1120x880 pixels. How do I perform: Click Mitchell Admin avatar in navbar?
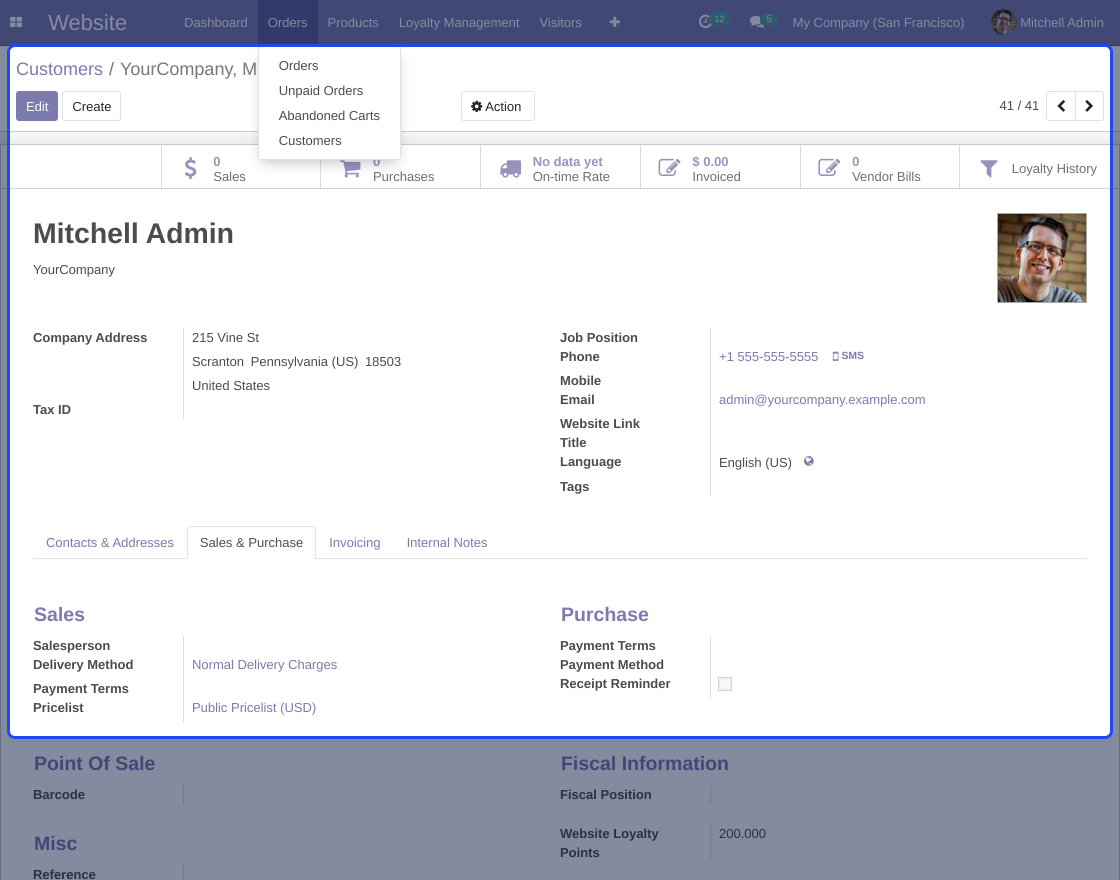[x=1004, y=22]
